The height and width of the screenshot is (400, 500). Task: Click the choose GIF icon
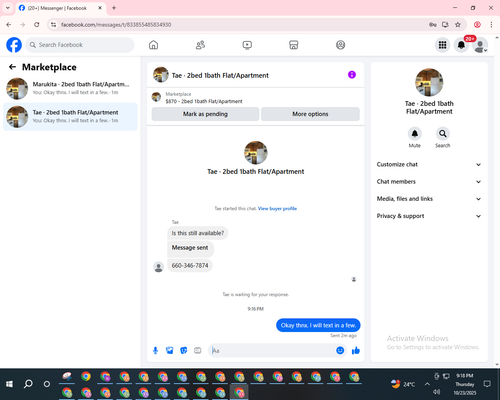(x=198, y=350)
